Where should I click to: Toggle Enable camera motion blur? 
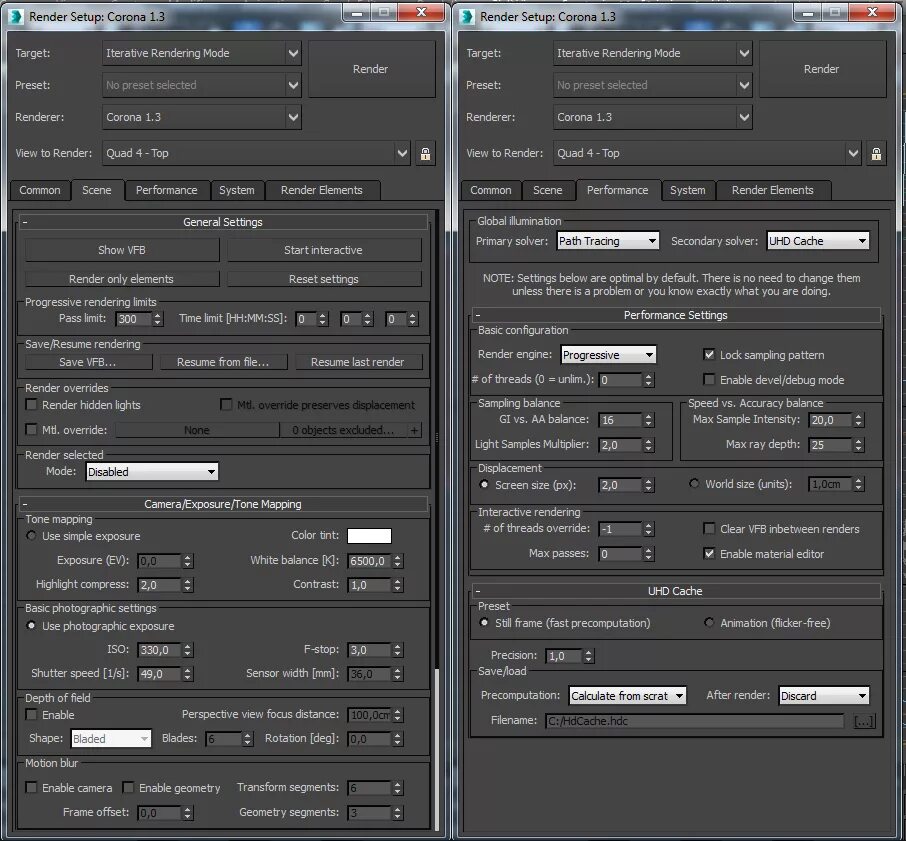(x=31, y=787)
